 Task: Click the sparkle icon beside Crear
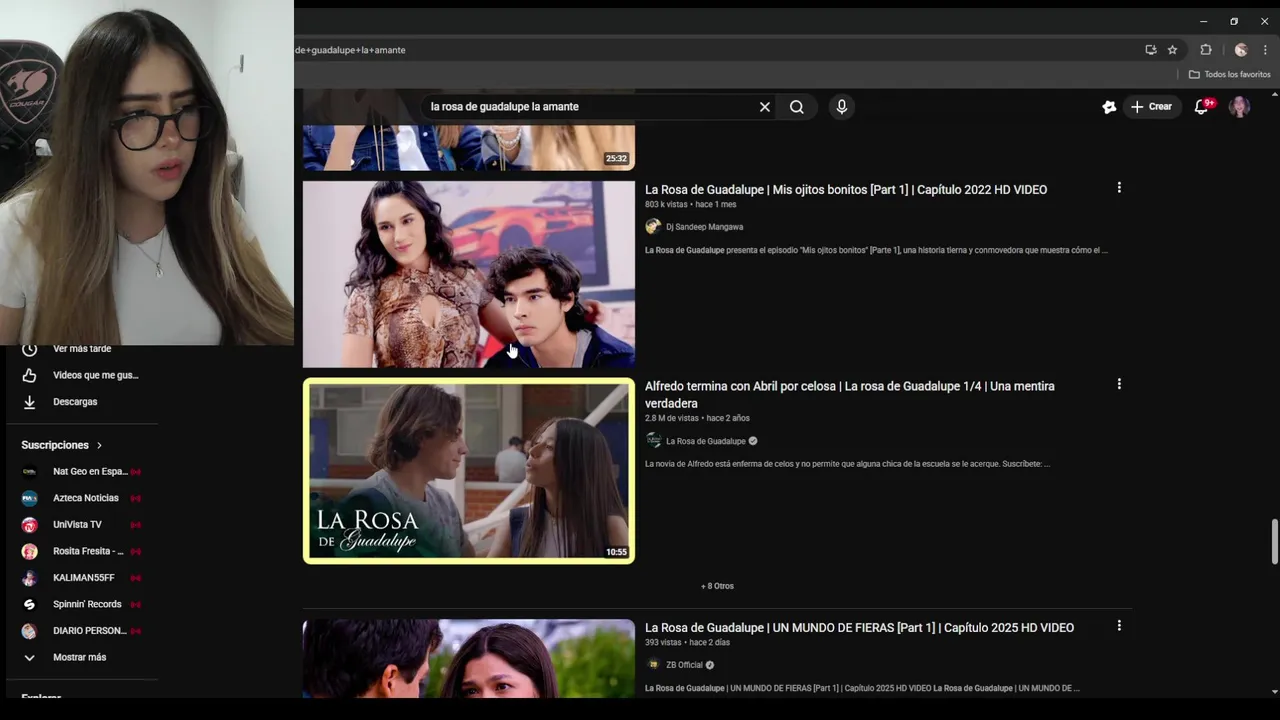[x=1109, y=107]
